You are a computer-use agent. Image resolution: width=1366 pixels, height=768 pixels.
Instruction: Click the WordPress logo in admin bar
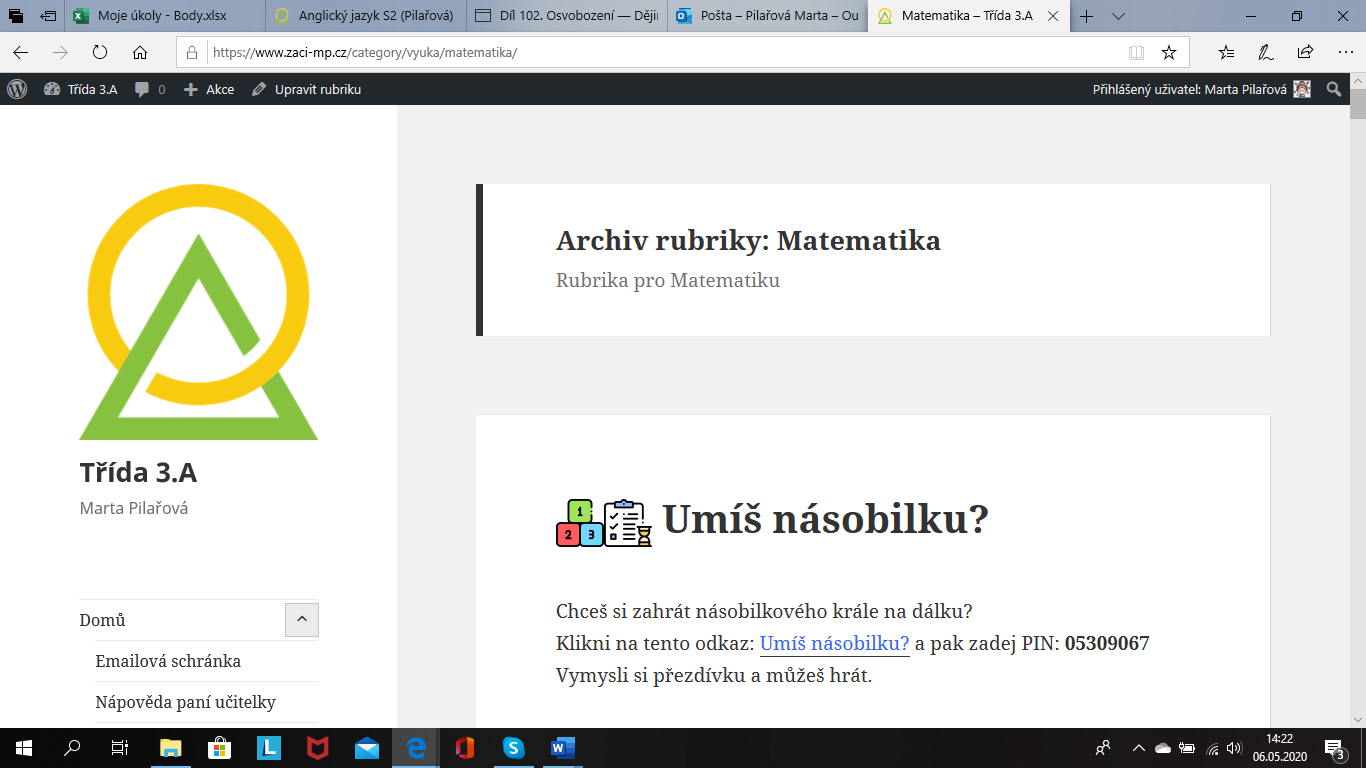pos(17,89)
